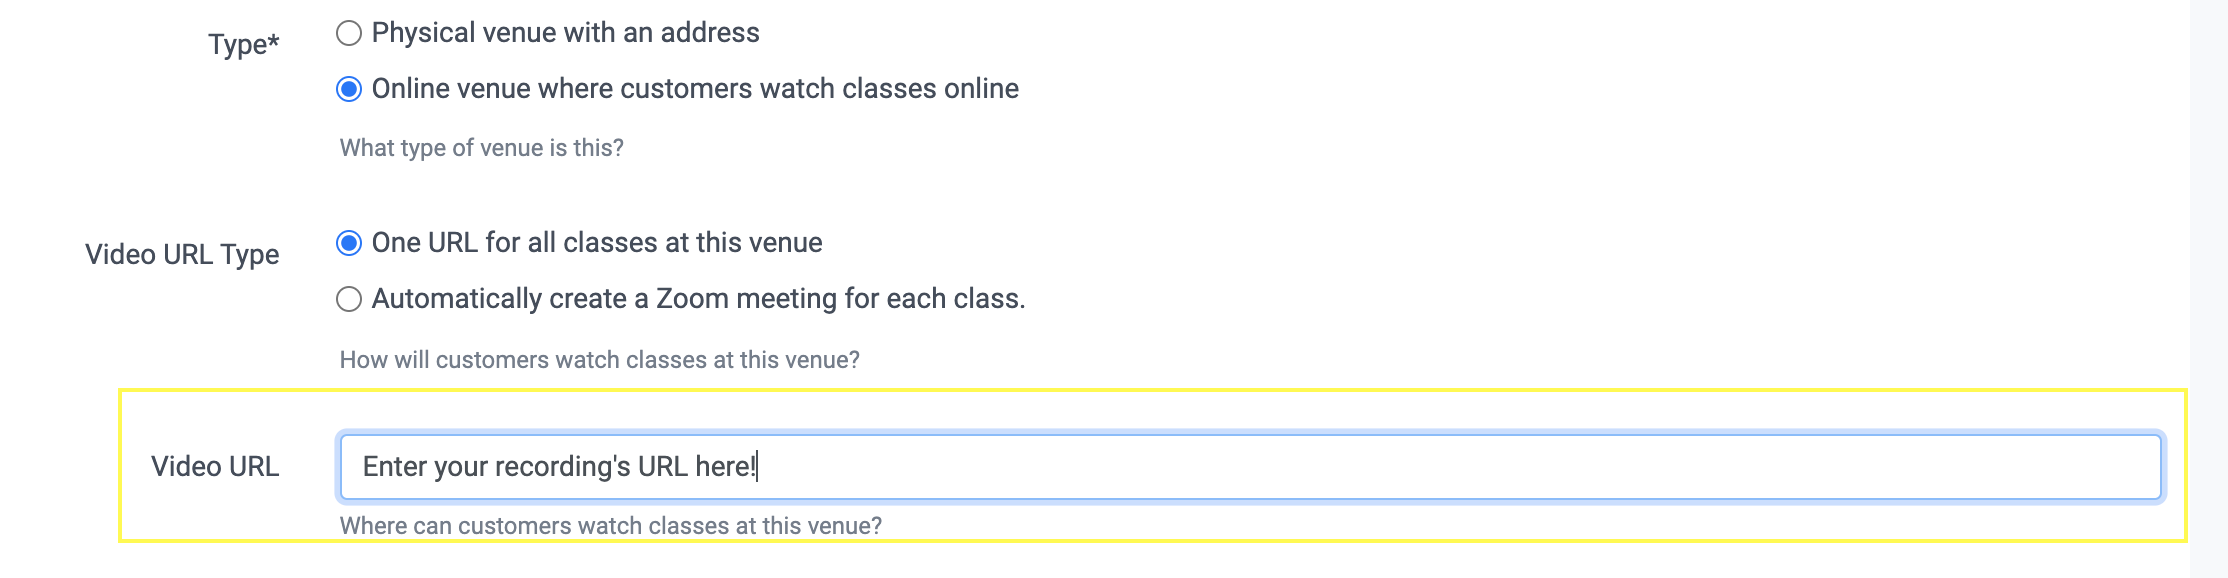Enable the automatic Zoom meeting radio button
2228x578 pixels.
click(x=349, y=300)
